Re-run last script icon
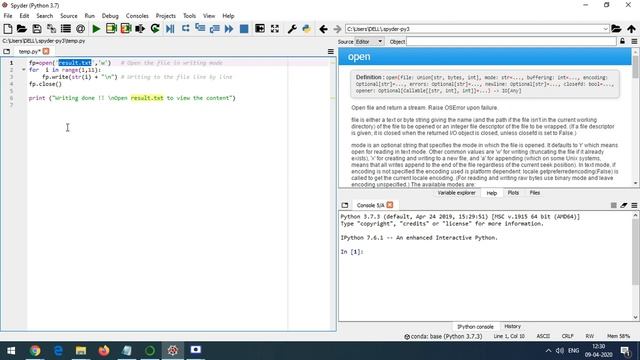The image size is (640, 360). click(155, 29)
